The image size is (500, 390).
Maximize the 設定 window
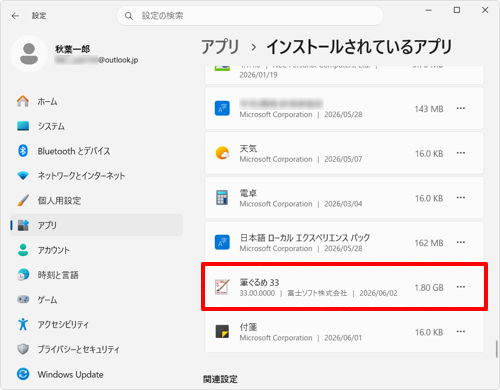[457, 10]
